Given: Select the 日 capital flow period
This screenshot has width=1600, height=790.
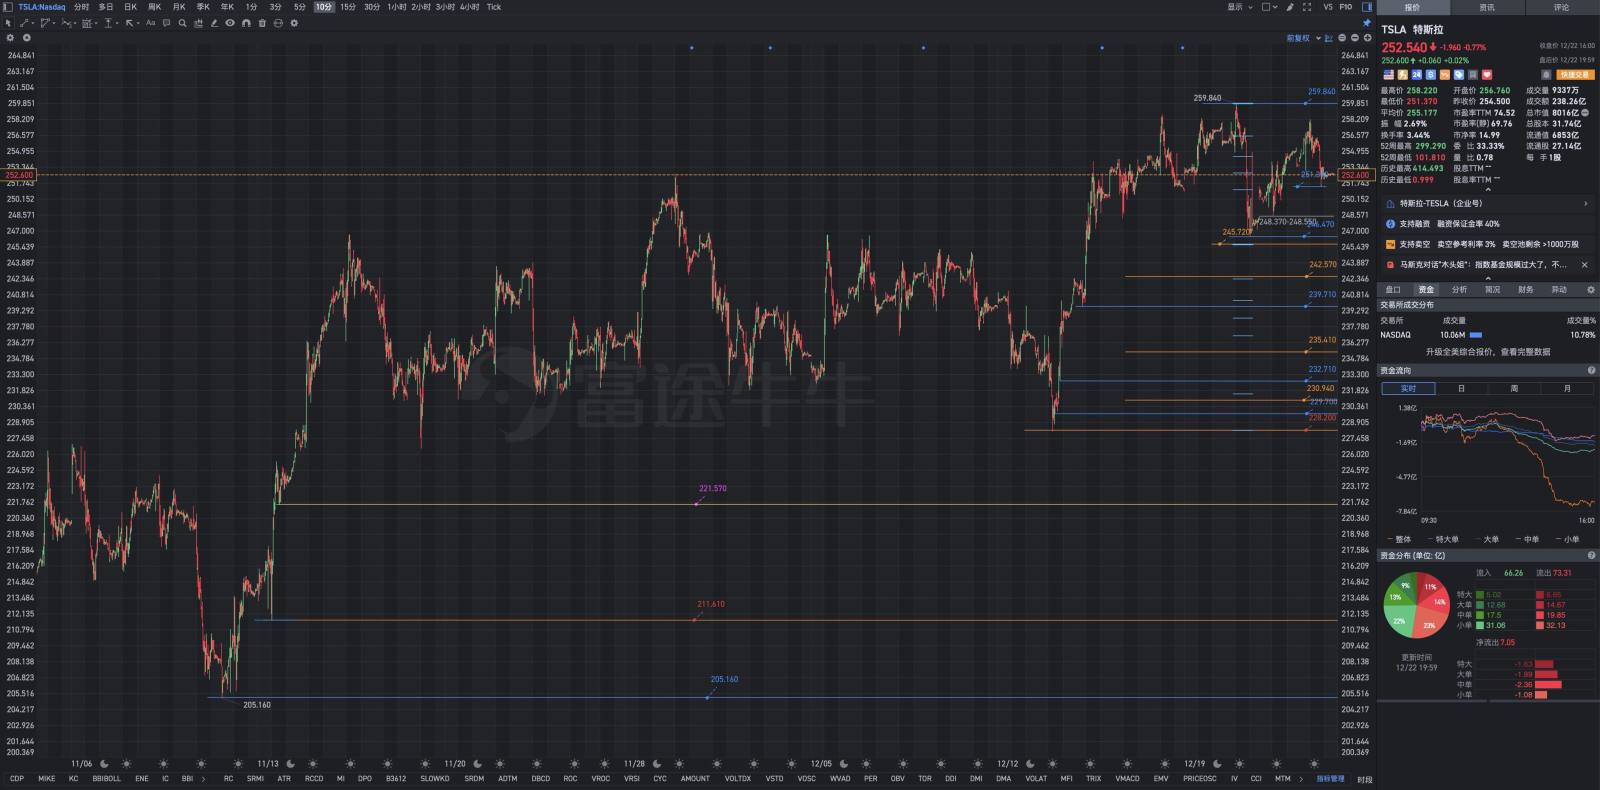Looking at the screenshot, I should pyautogui.click(x=1461, y=388).
